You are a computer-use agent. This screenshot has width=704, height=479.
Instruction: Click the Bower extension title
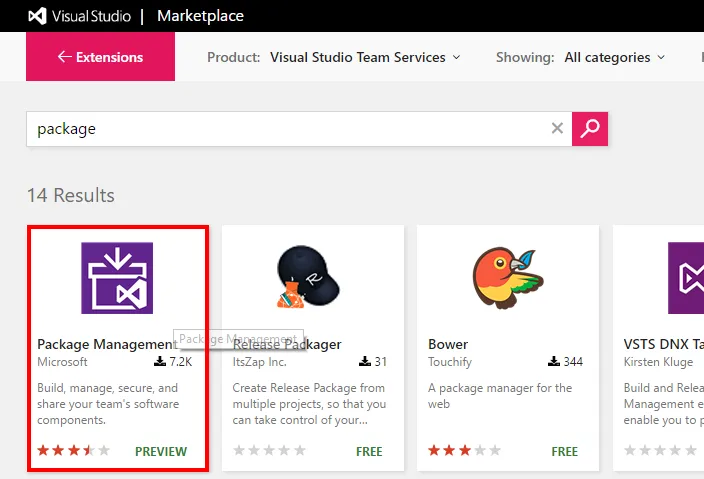448,344
